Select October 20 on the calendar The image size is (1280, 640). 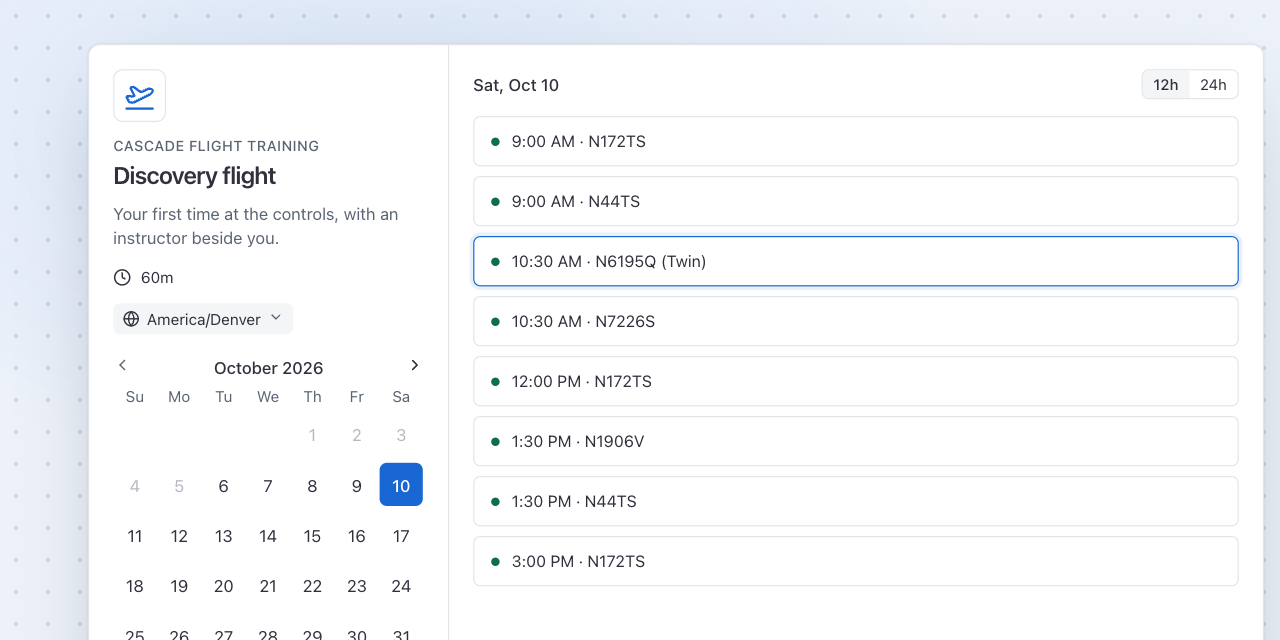(x=223, y=585)
